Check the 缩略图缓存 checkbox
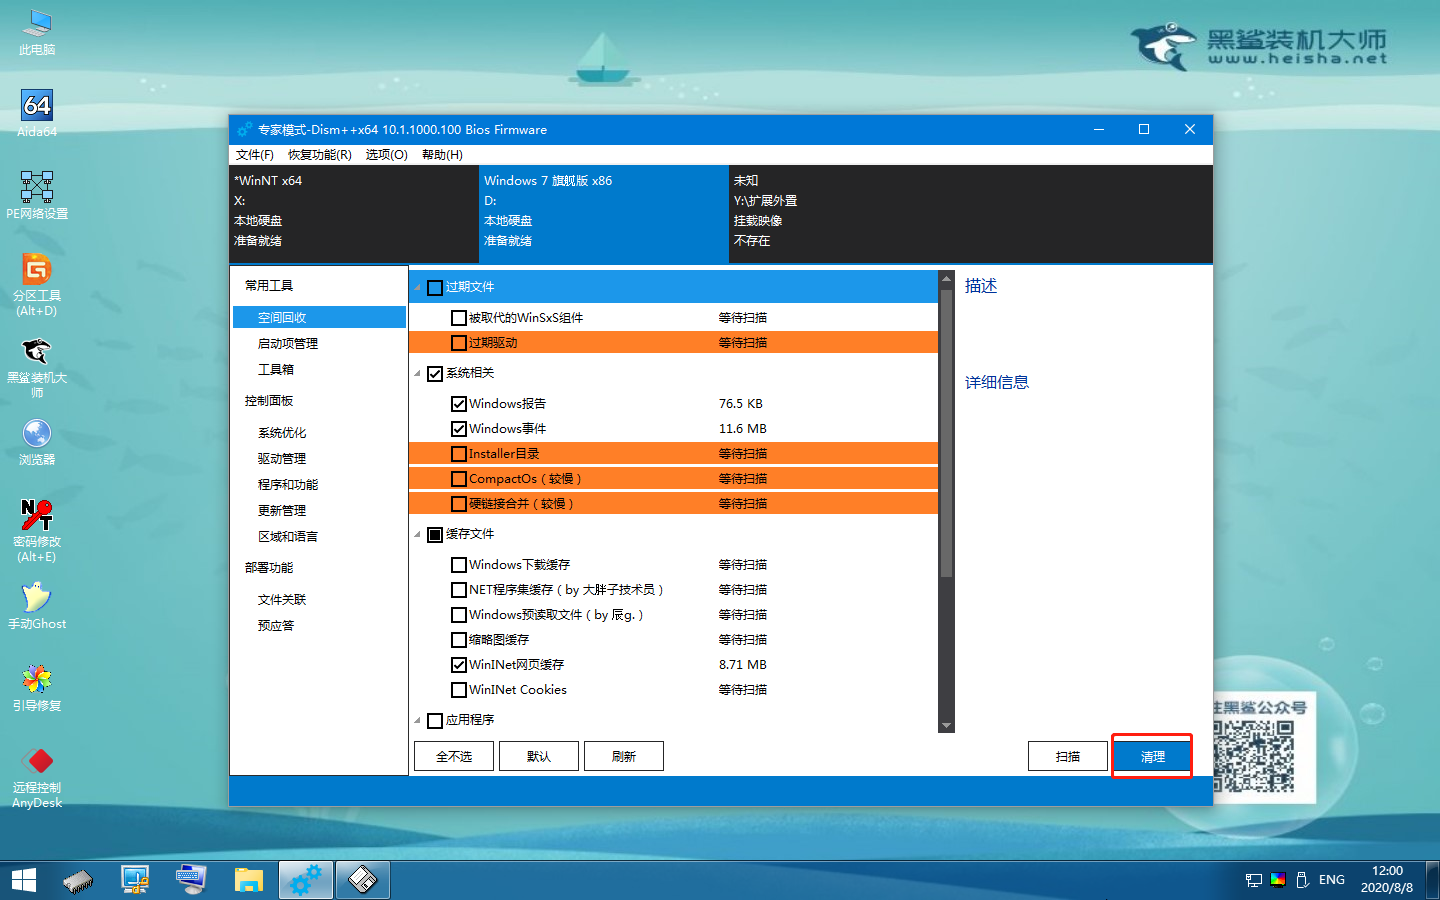 coord(459,640)
